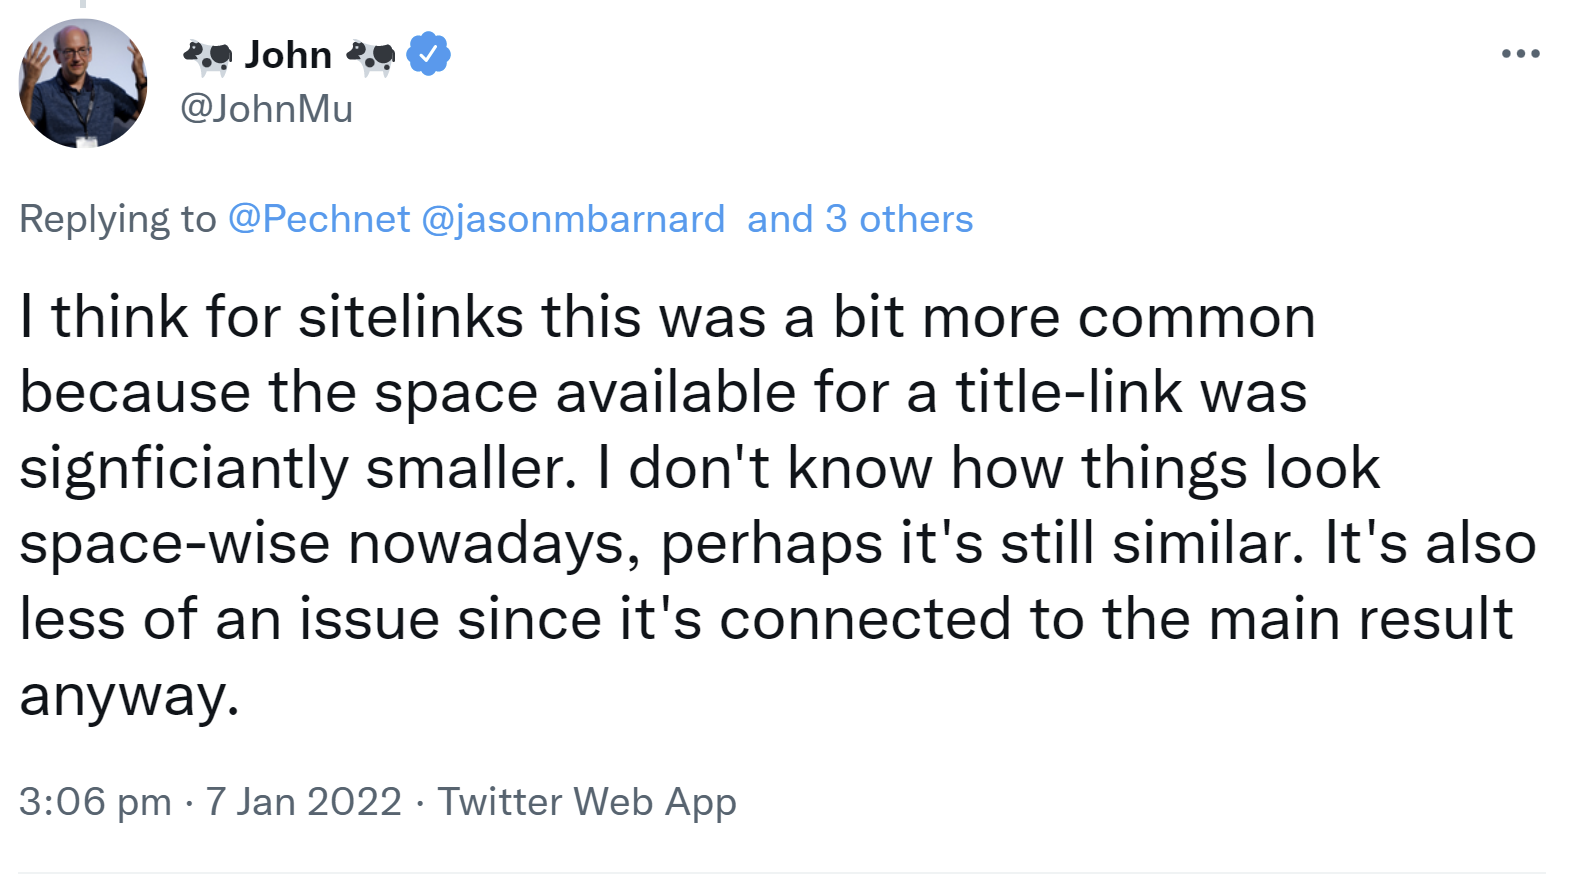Expand the 'and 3 others' reply list
This screenshot has height=876, width=1581.
tap(858, 218)
